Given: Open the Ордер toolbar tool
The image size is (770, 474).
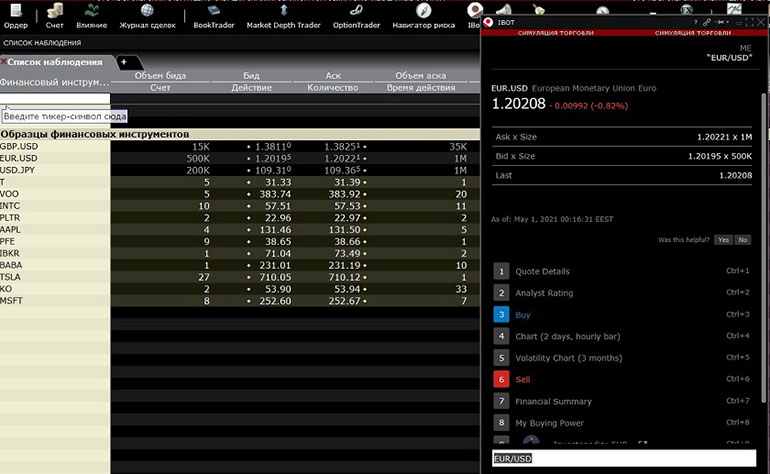Looking at the screenshot, I should click(x=16, y=16).
